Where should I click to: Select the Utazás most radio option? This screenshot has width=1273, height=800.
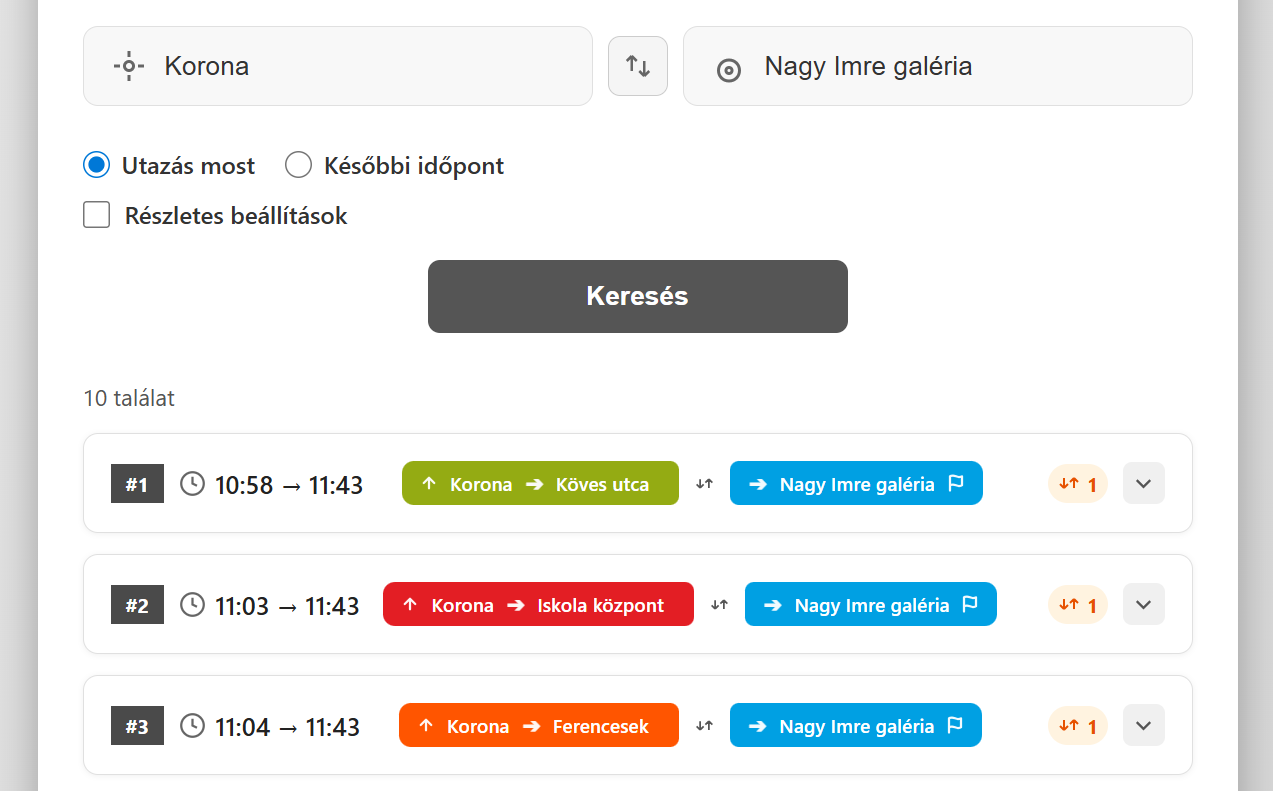click(96, 164)
